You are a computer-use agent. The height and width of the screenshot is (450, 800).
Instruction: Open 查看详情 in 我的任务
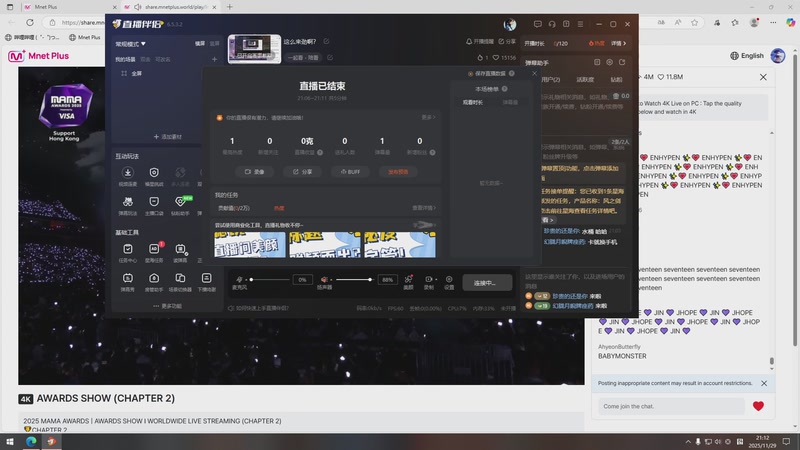[x=424, y=208]
